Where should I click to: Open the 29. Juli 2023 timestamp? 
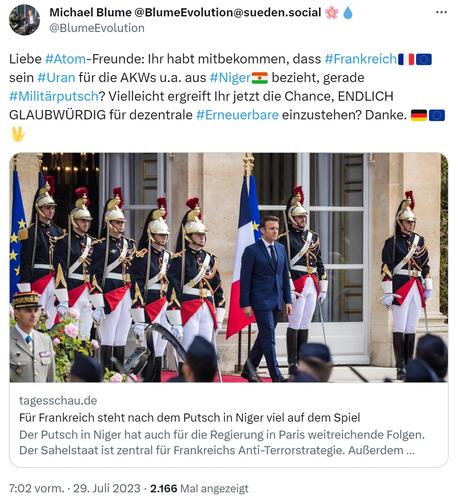point(107,488)
